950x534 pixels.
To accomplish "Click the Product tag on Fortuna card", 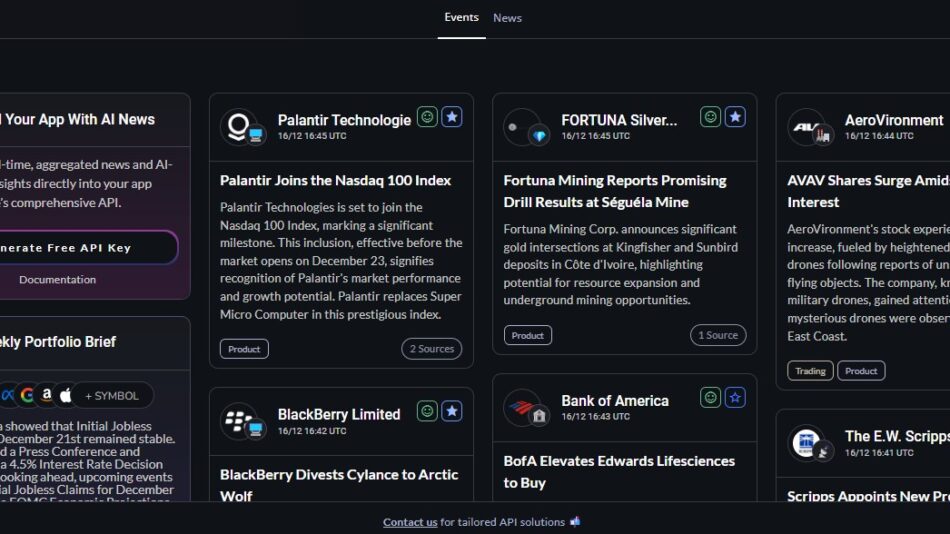I will [x=528, y=335].
